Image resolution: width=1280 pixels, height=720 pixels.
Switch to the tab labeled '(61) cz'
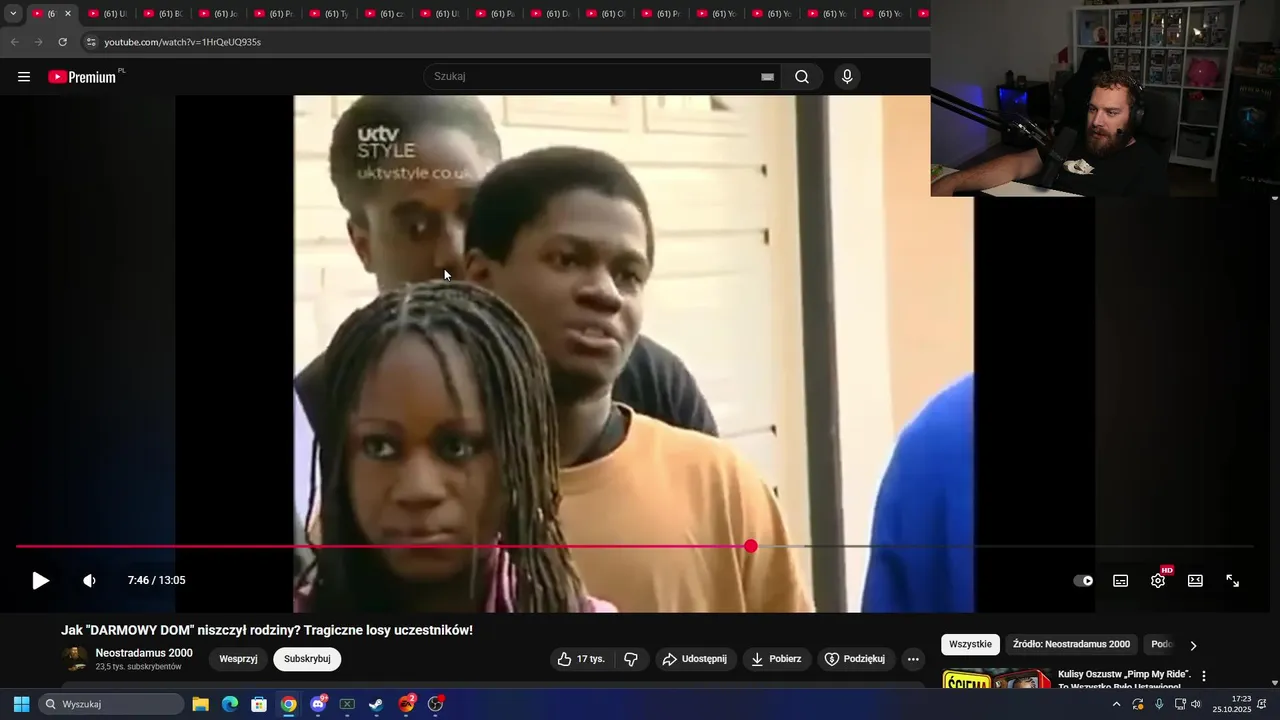click(384, 14)
